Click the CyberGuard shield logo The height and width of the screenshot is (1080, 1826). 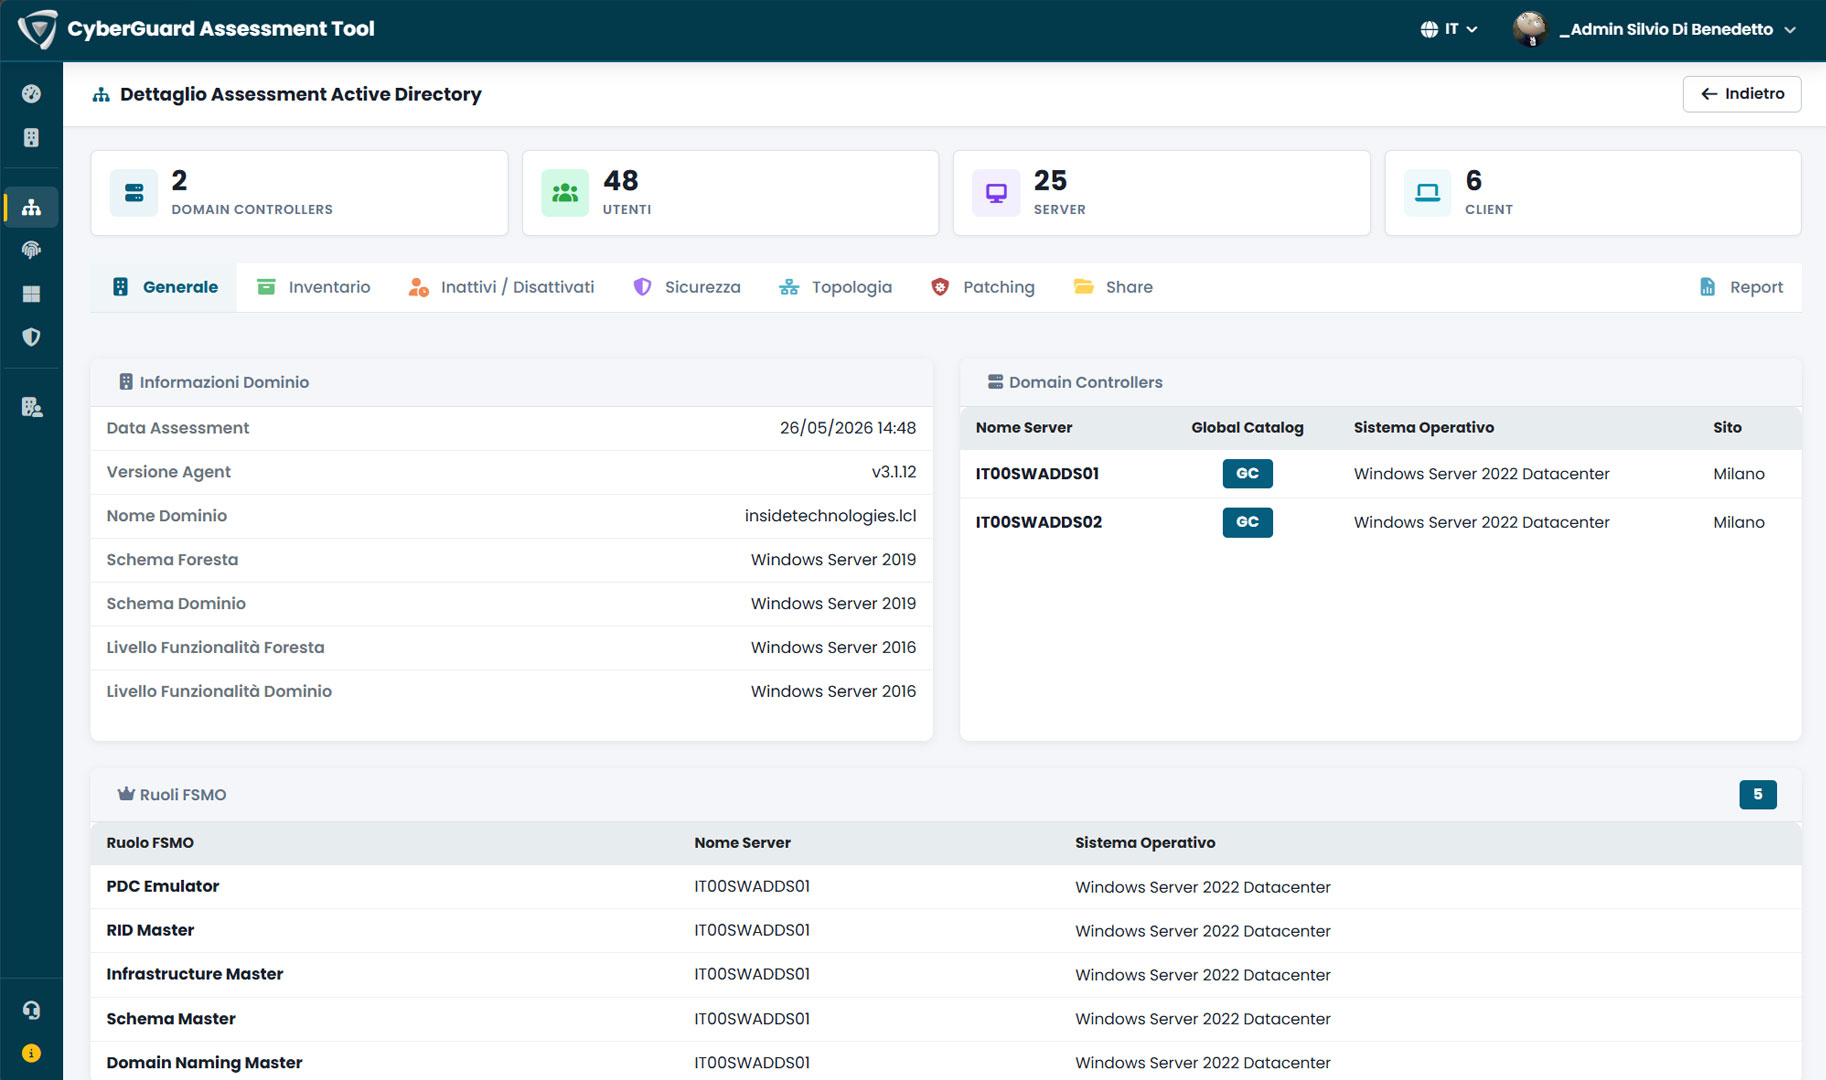[x=37, y=29]
